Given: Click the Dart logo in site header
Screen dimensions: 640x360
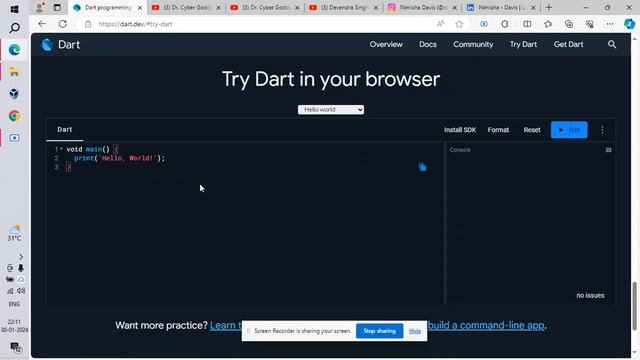Looking at the screenshot, I should [x=61, y=44].
